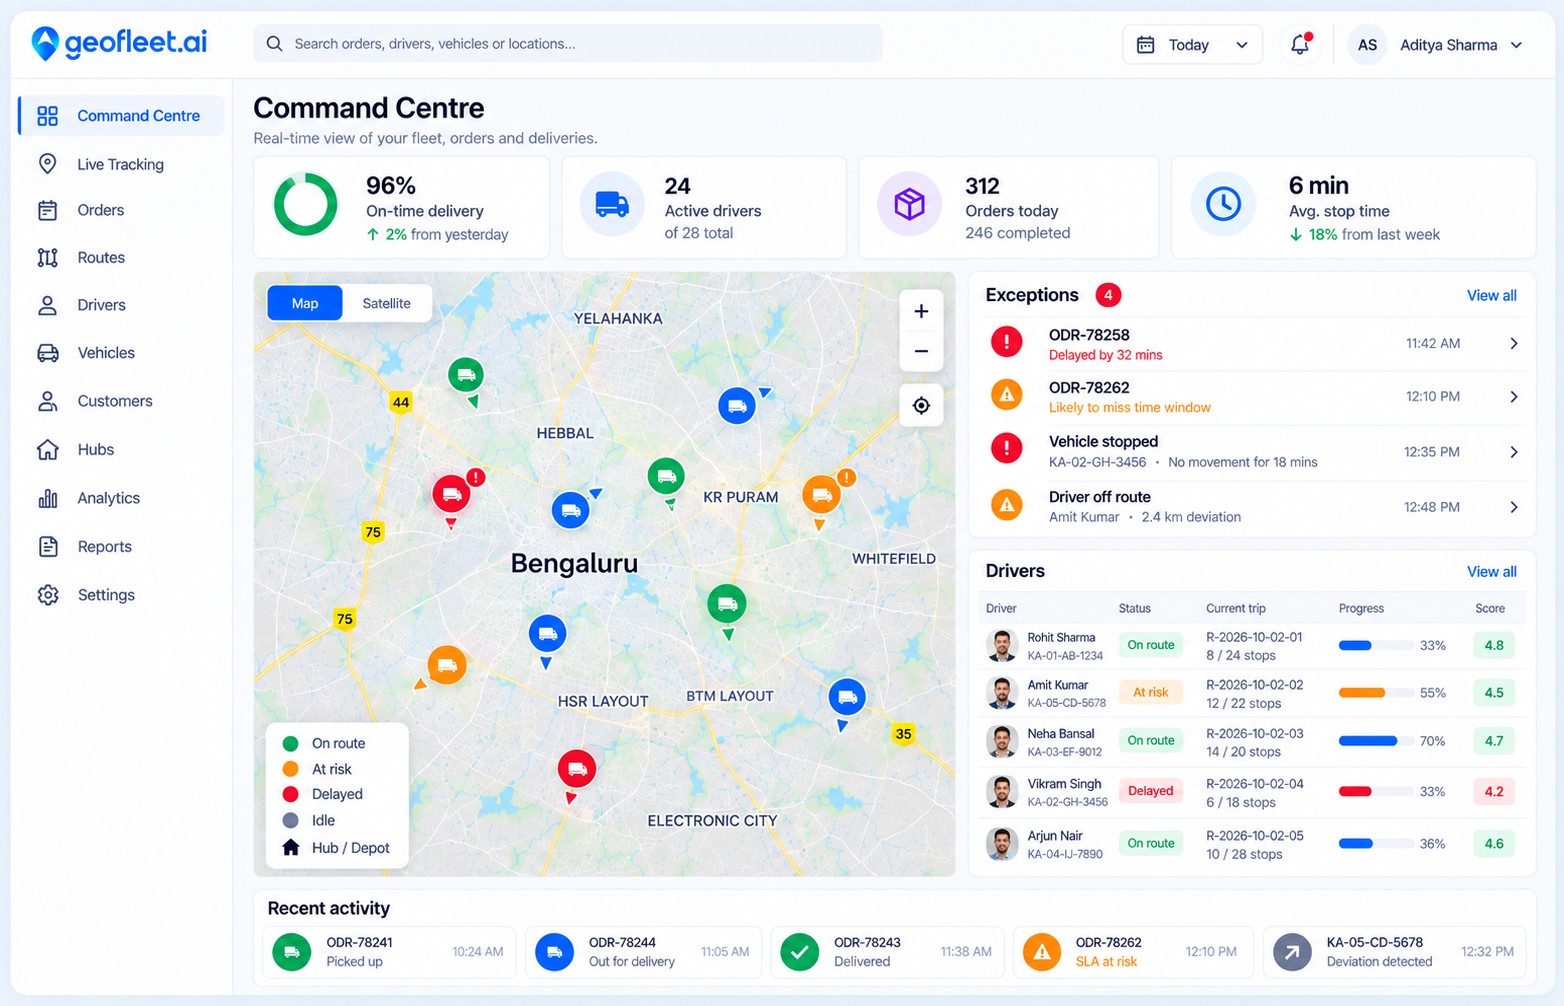Click the AS user avatar

coord(1367,45)
